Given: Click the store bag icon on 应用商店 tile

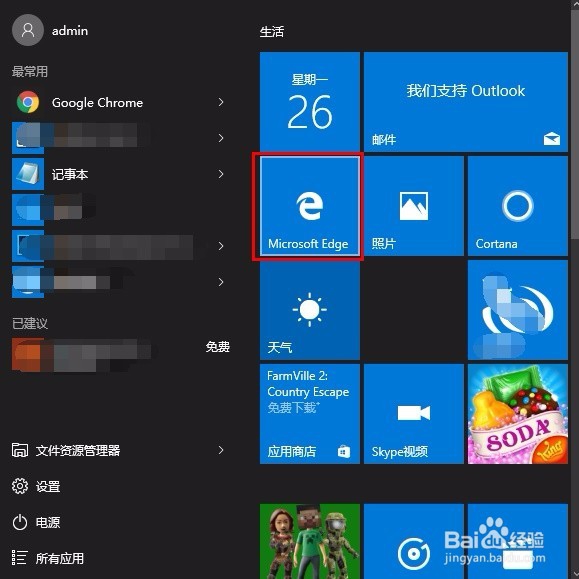Looking at the screenshot, I should (x=344, y=451).
